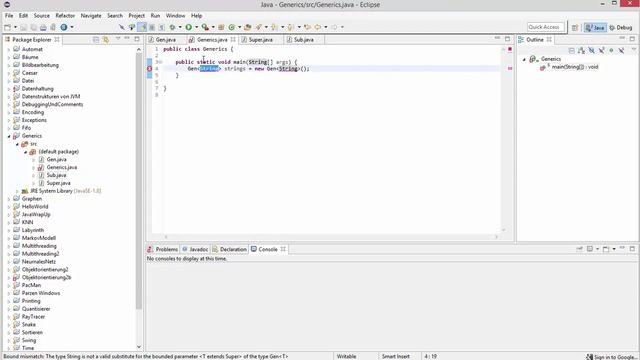The width and height of the screenshot is (640, 360).
Task: Click Collapse All icon in Package Explorer
Action: tap(96, 39)
